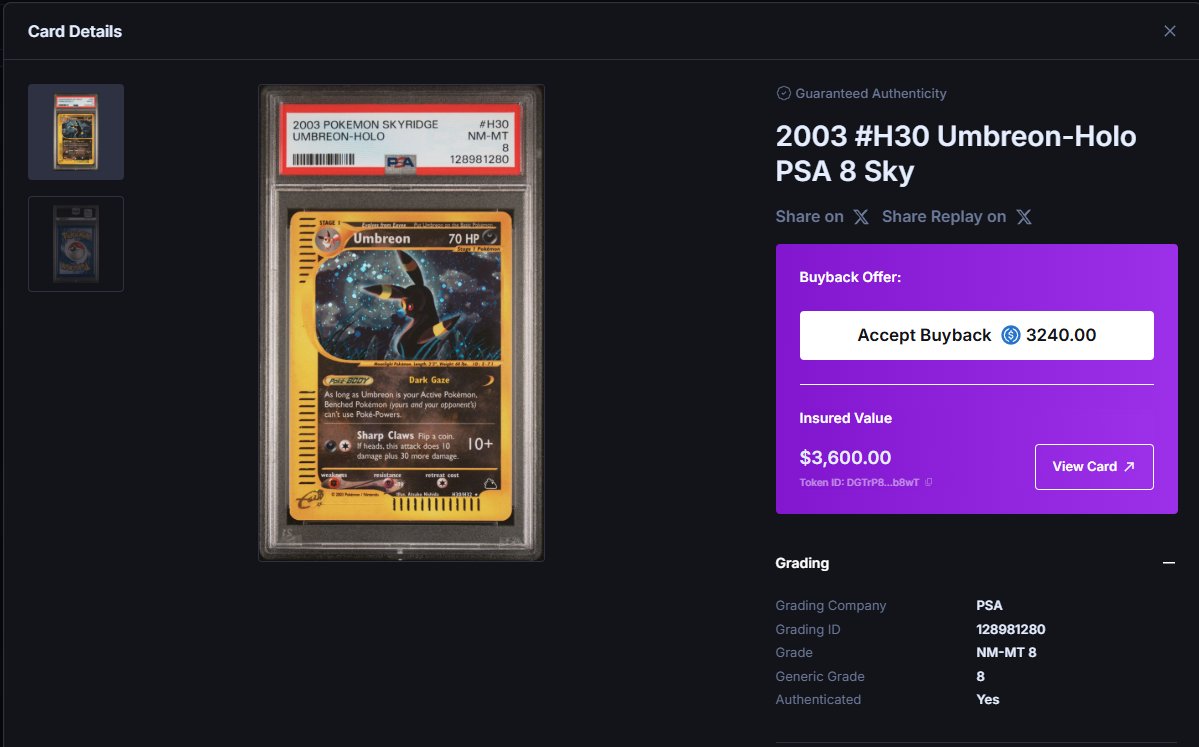The width and height of the screenshot is (1199, 747).
Task: Copy the Token ID with copy icon
Action: point(928,482)
